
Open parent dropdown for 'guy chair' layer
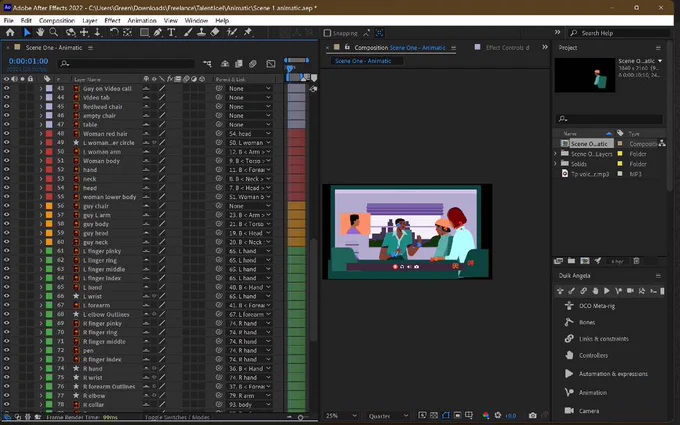(249, 206)
